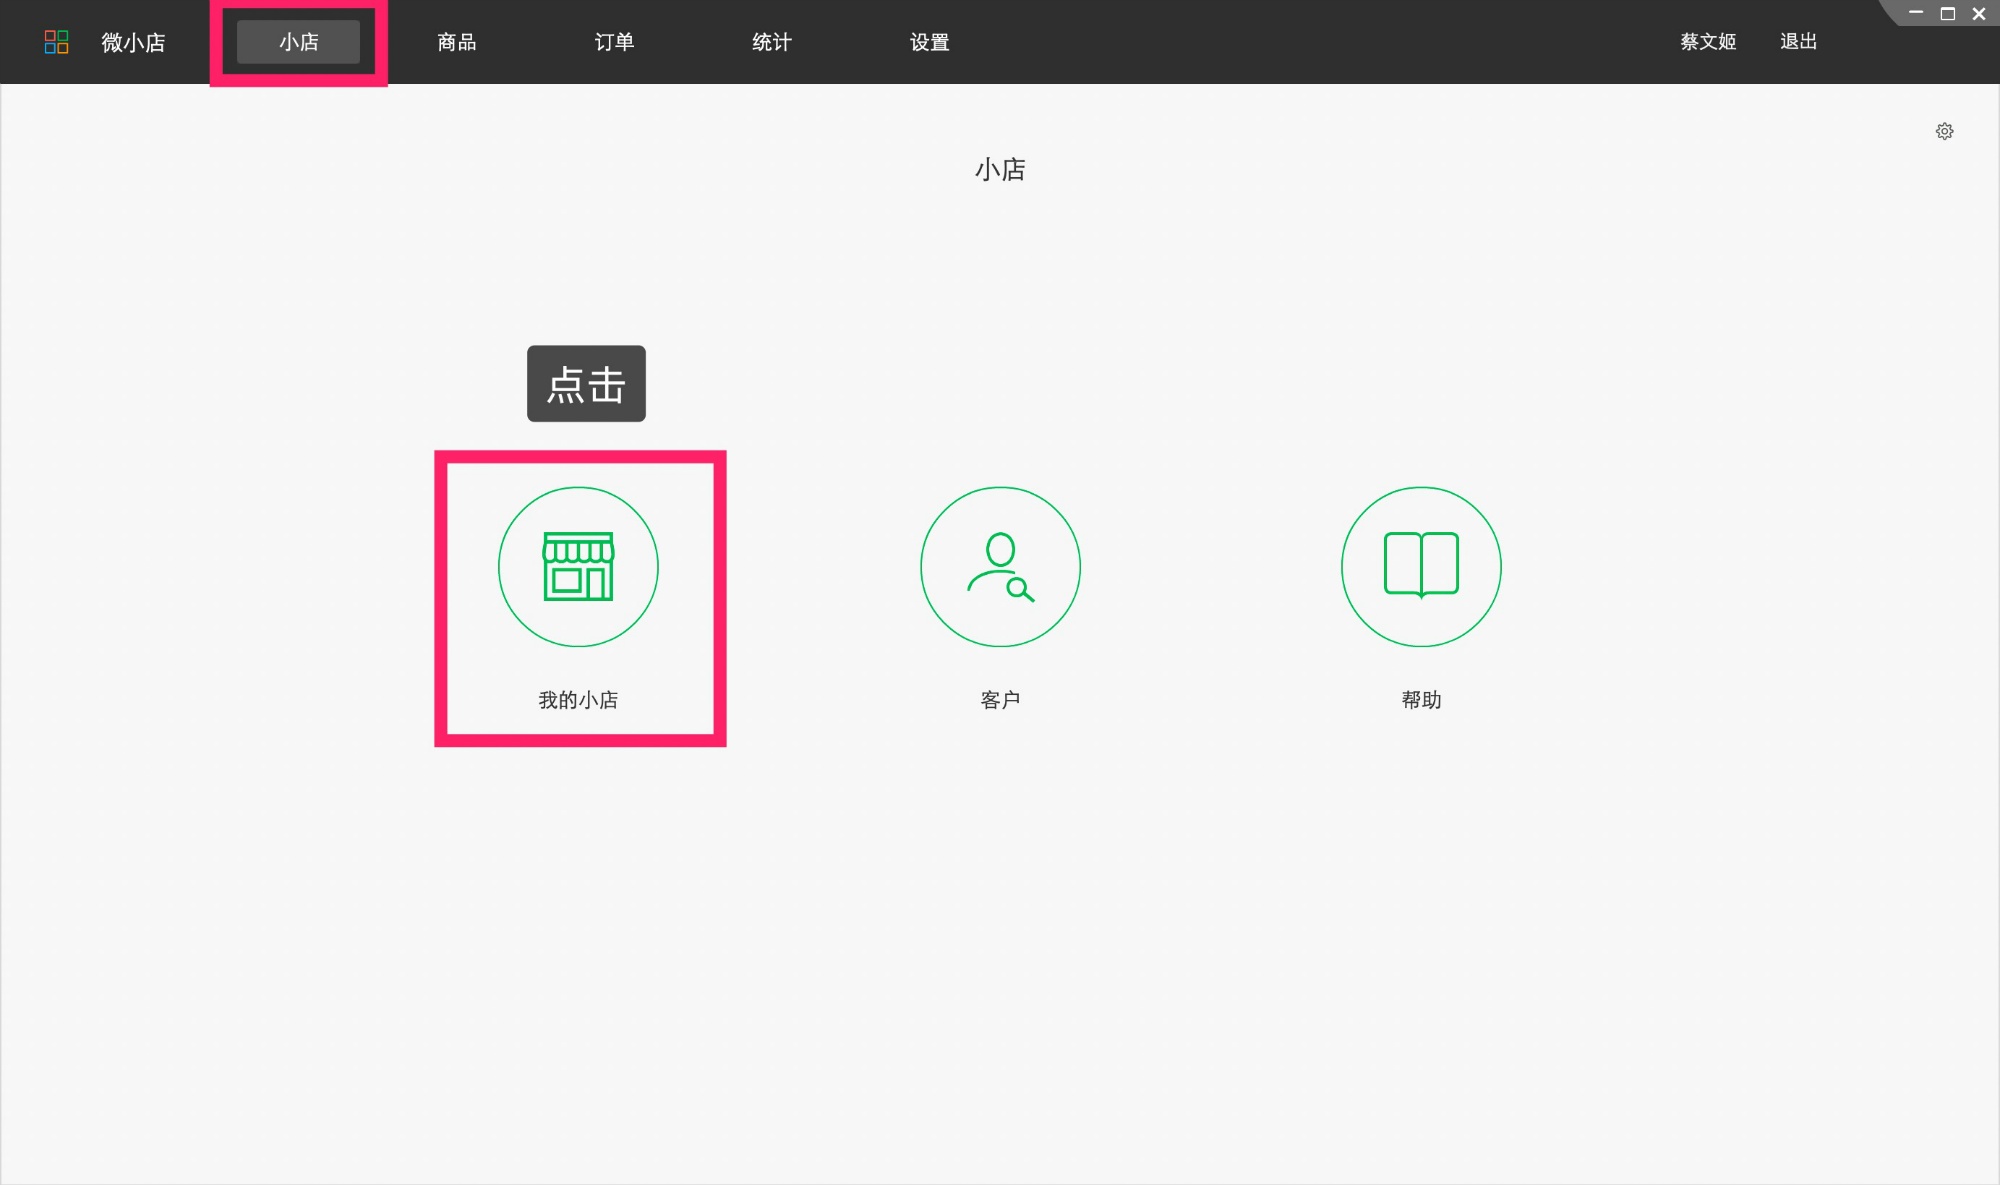Maximize the application window
This screenshot has width=2000, height=1185.
[x=1945, y=13]
